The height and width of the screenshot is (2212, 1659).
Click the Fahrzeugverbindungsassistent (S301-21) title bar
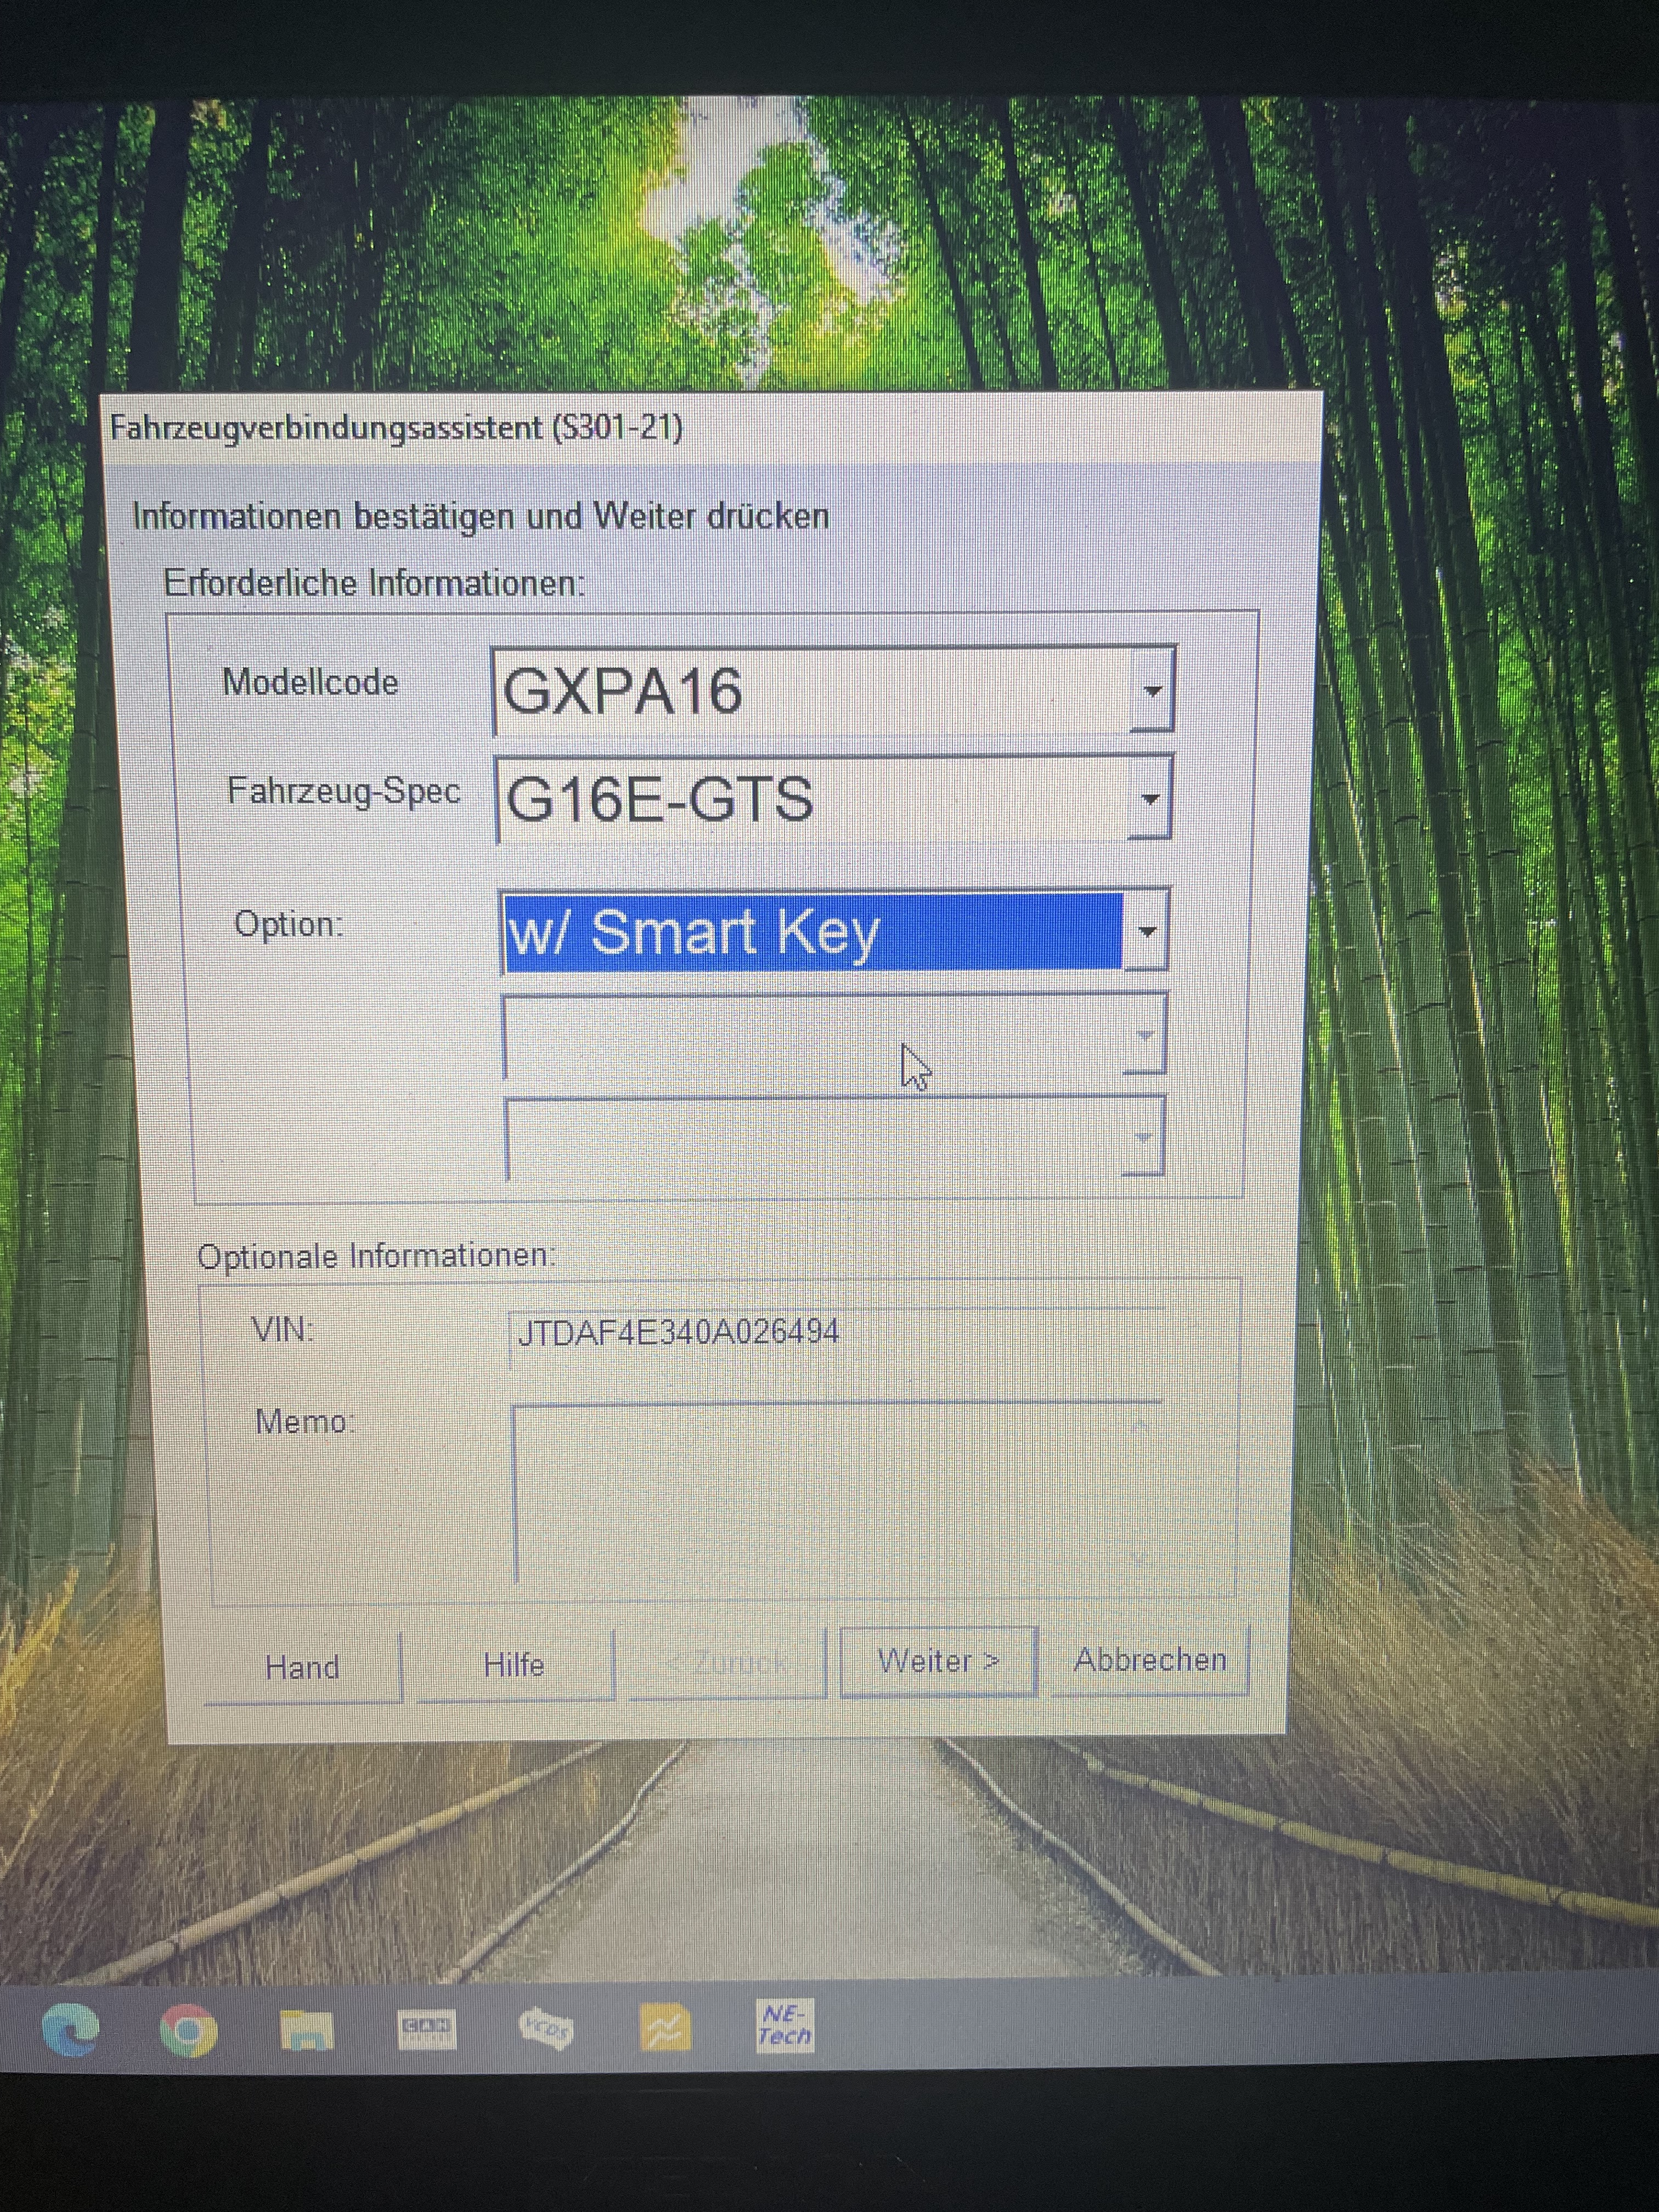point(712,428)
